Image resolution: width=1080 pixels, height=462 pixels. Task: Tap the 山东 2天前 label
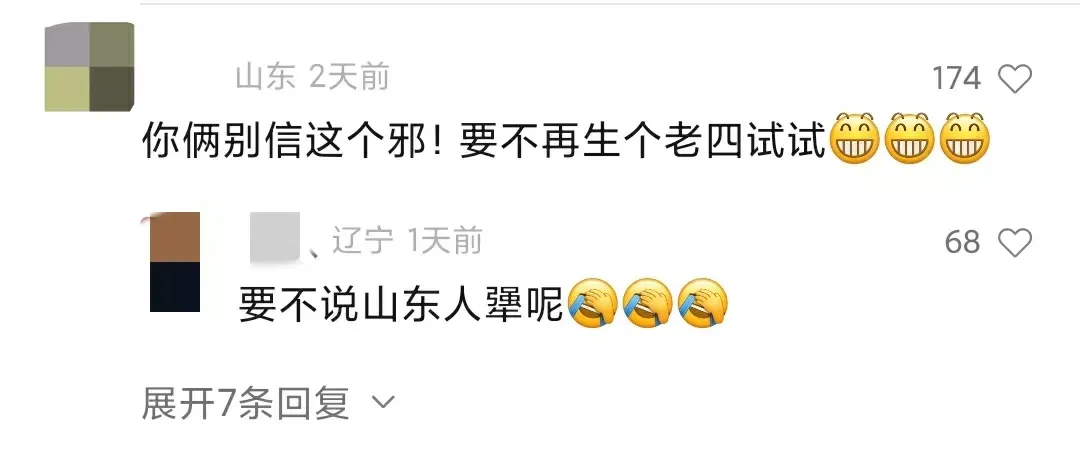(313, 78)
